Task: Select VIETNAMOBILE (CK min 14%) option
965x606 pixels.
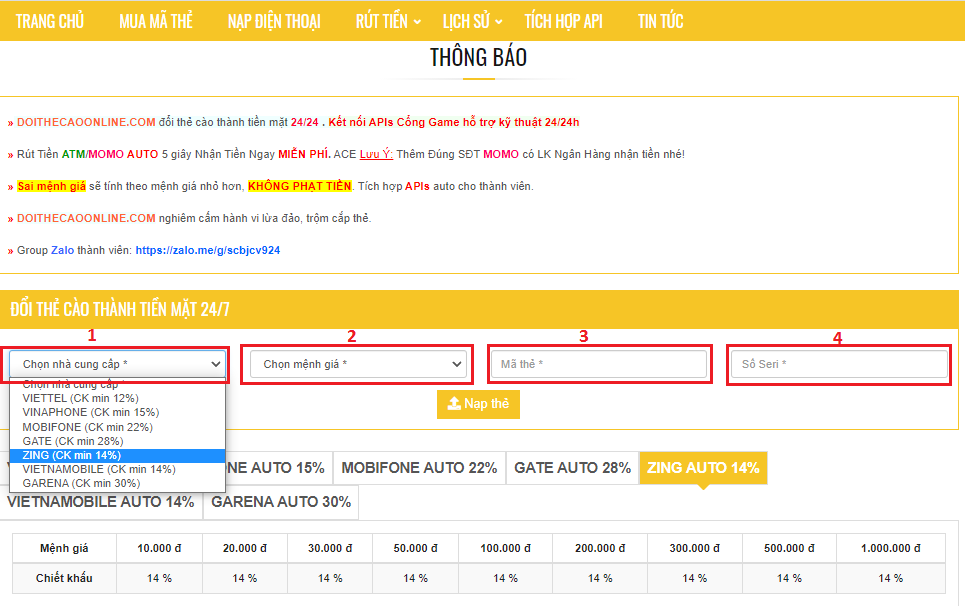Action: 118,469
